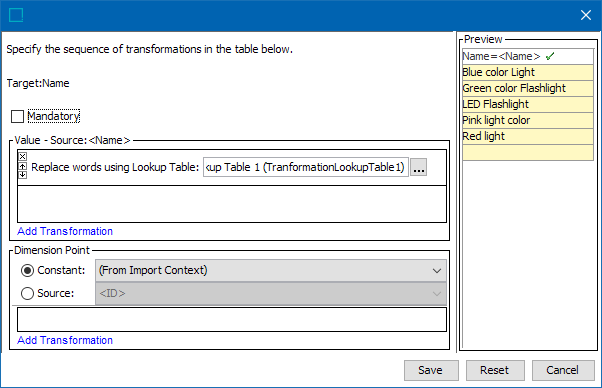Click the dialog icon in the title bar

[16, 15]
